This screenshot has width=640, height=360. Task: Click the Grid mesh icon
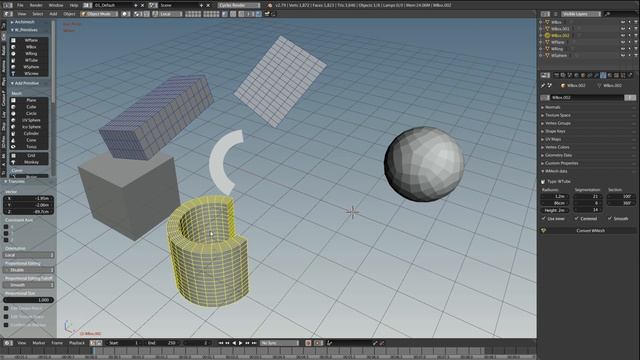[x=13, y=156]
